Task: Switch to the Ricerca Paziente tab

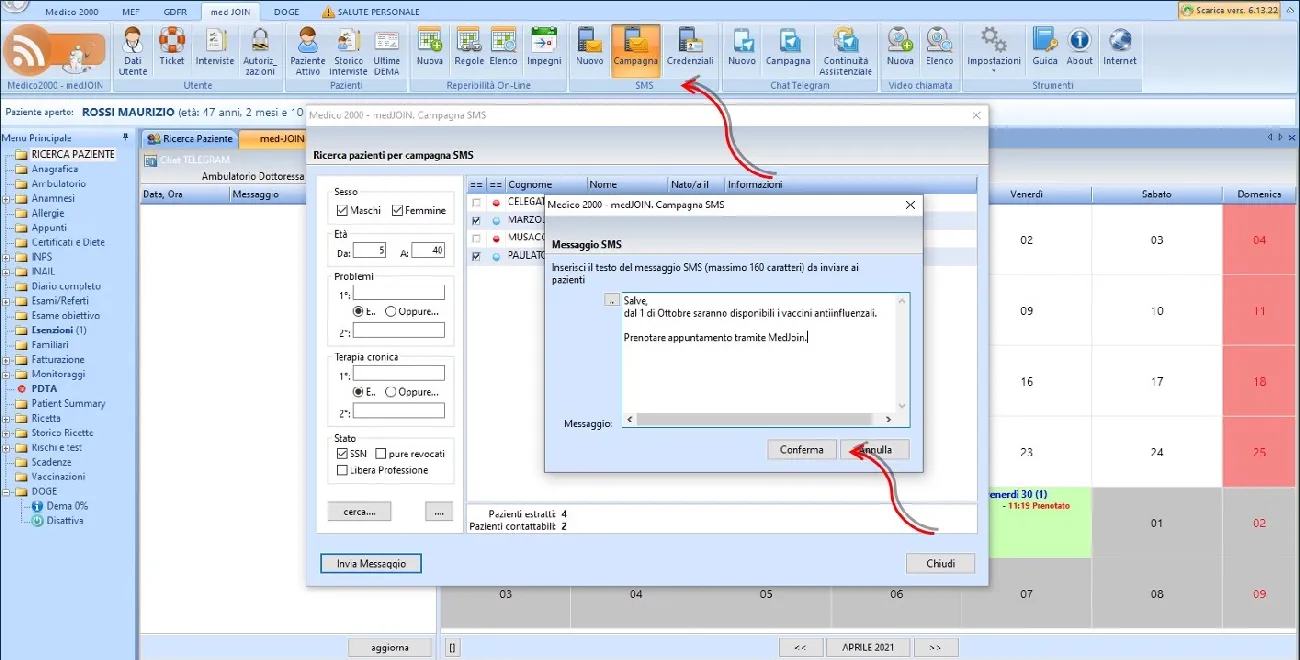Action: tap(190, 139)
